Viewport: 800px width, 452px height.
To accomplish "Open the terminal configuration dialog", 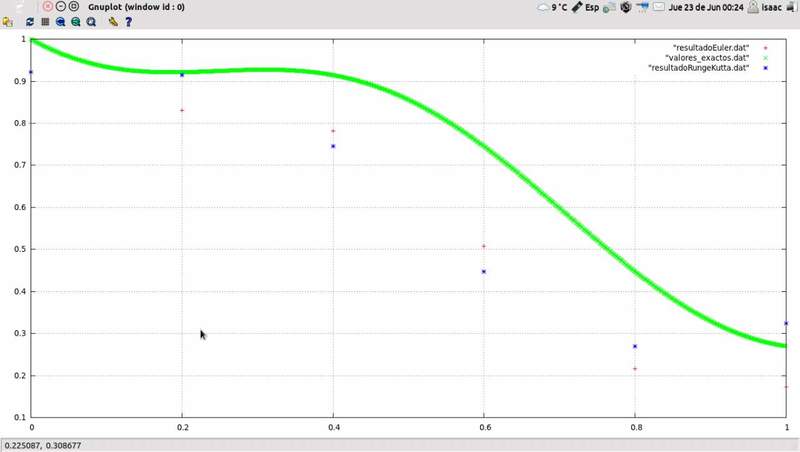I will point(113,22).
